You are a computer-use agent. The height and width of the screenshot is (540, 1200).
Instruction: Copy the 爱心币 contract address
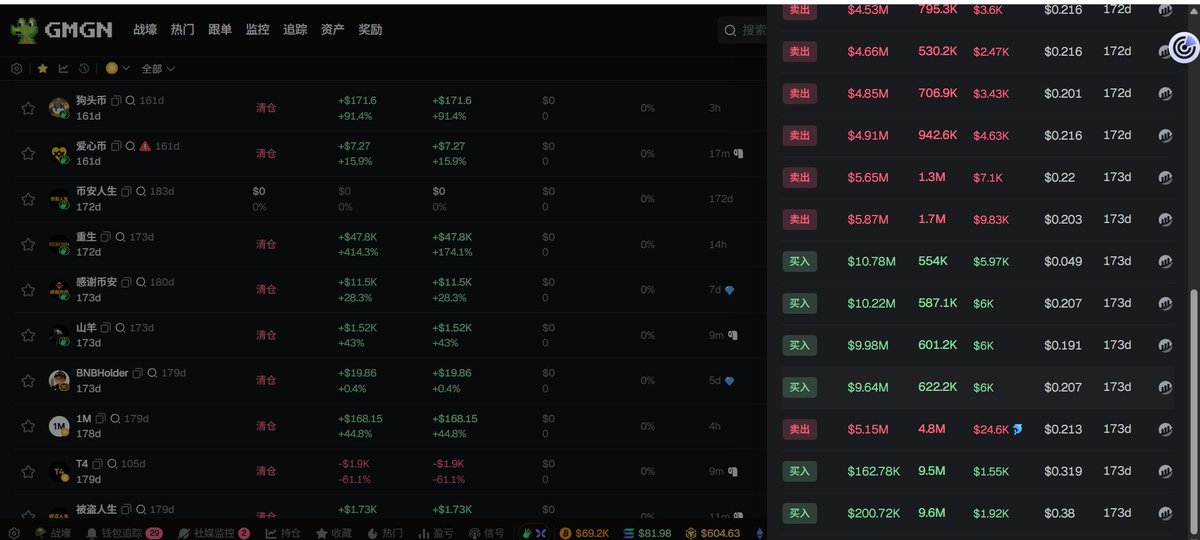pyautogui.click(x=116, y=146)
